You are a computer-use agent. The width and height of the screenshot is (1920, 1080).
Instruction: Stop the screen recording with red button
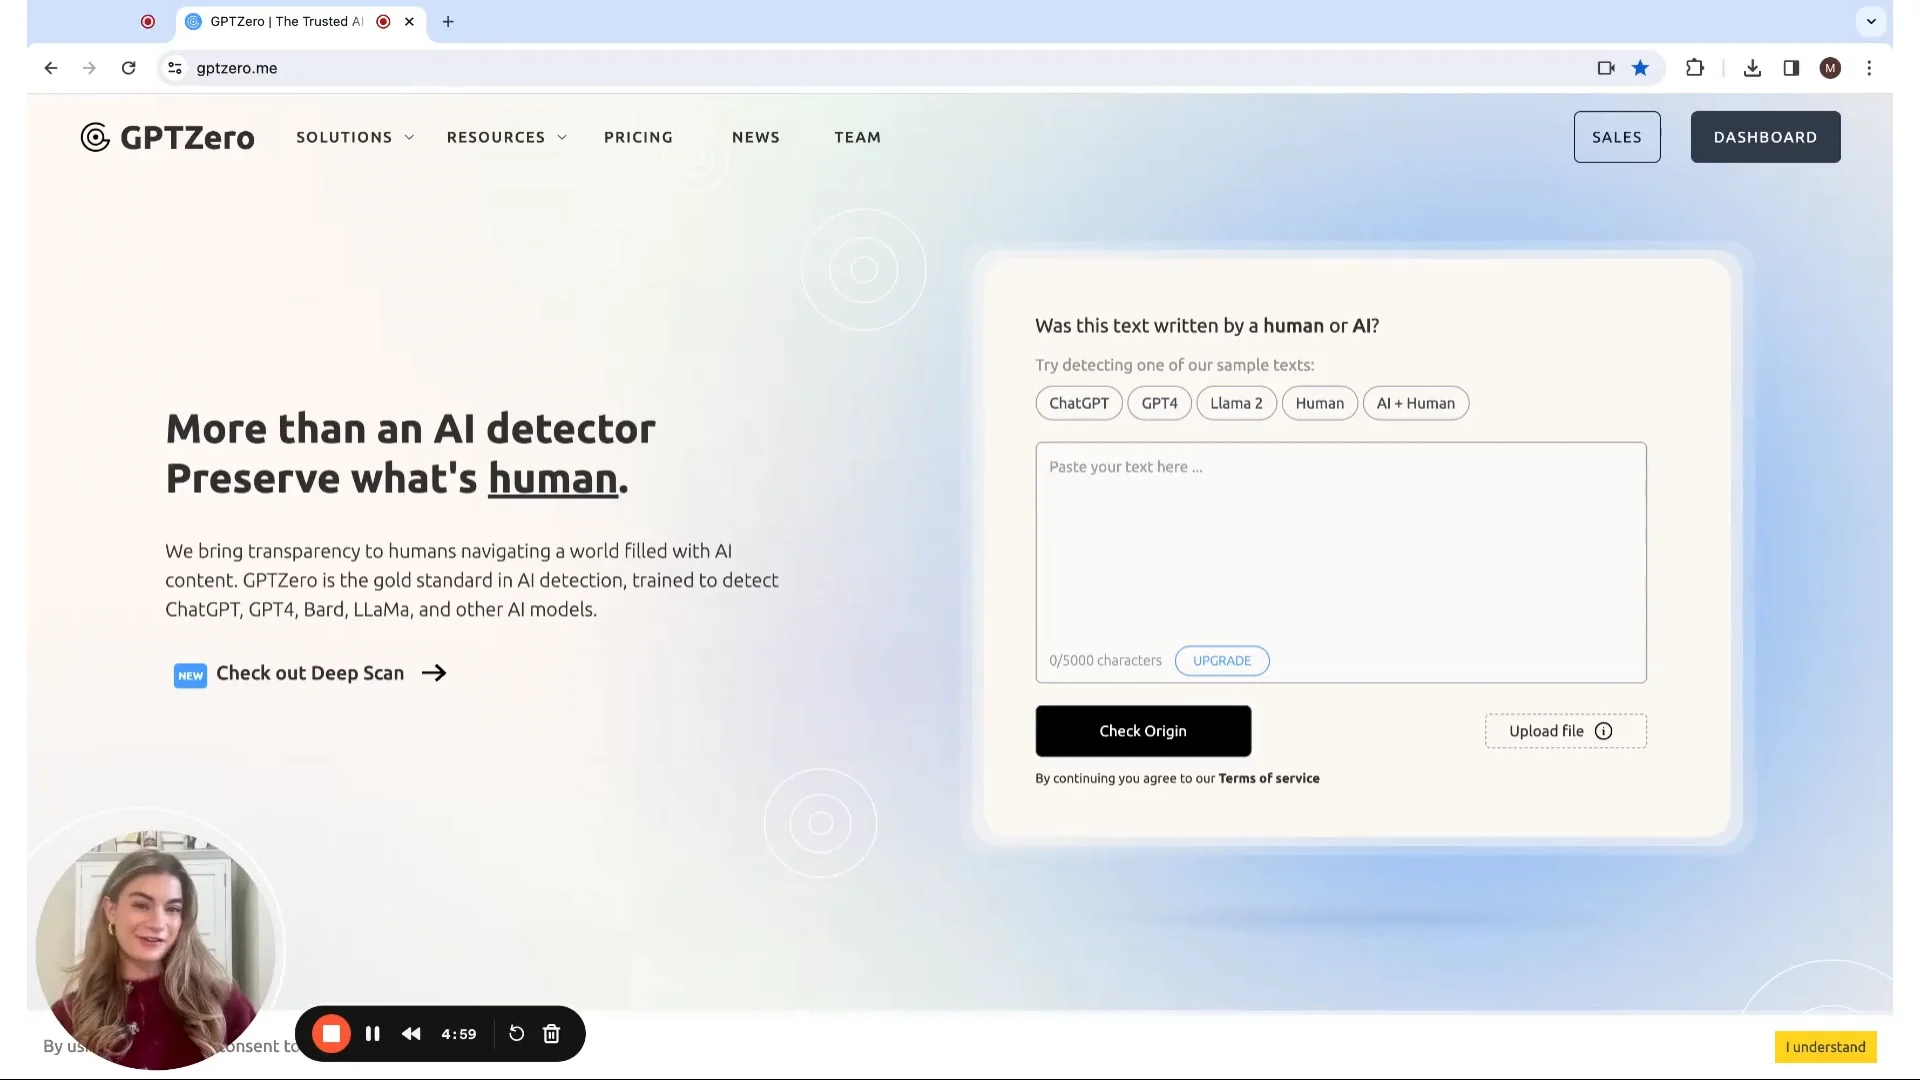(331, 1034)
